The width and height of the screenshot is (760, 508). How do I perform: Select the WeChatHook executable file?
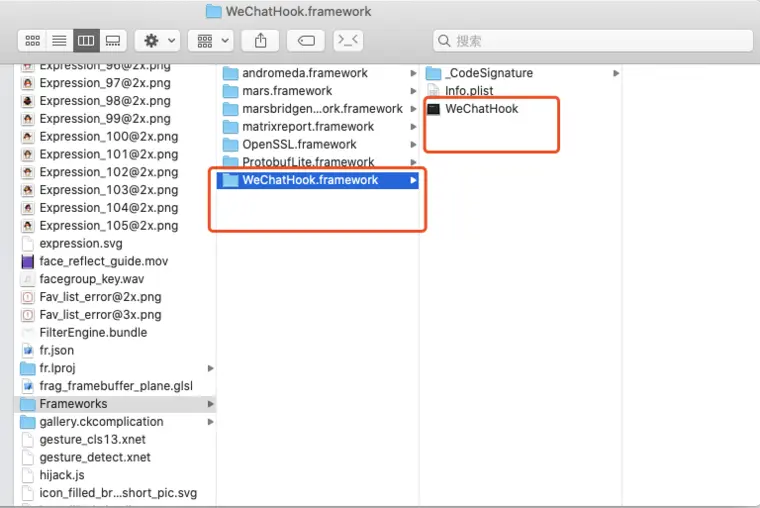(x=521, y=109)
